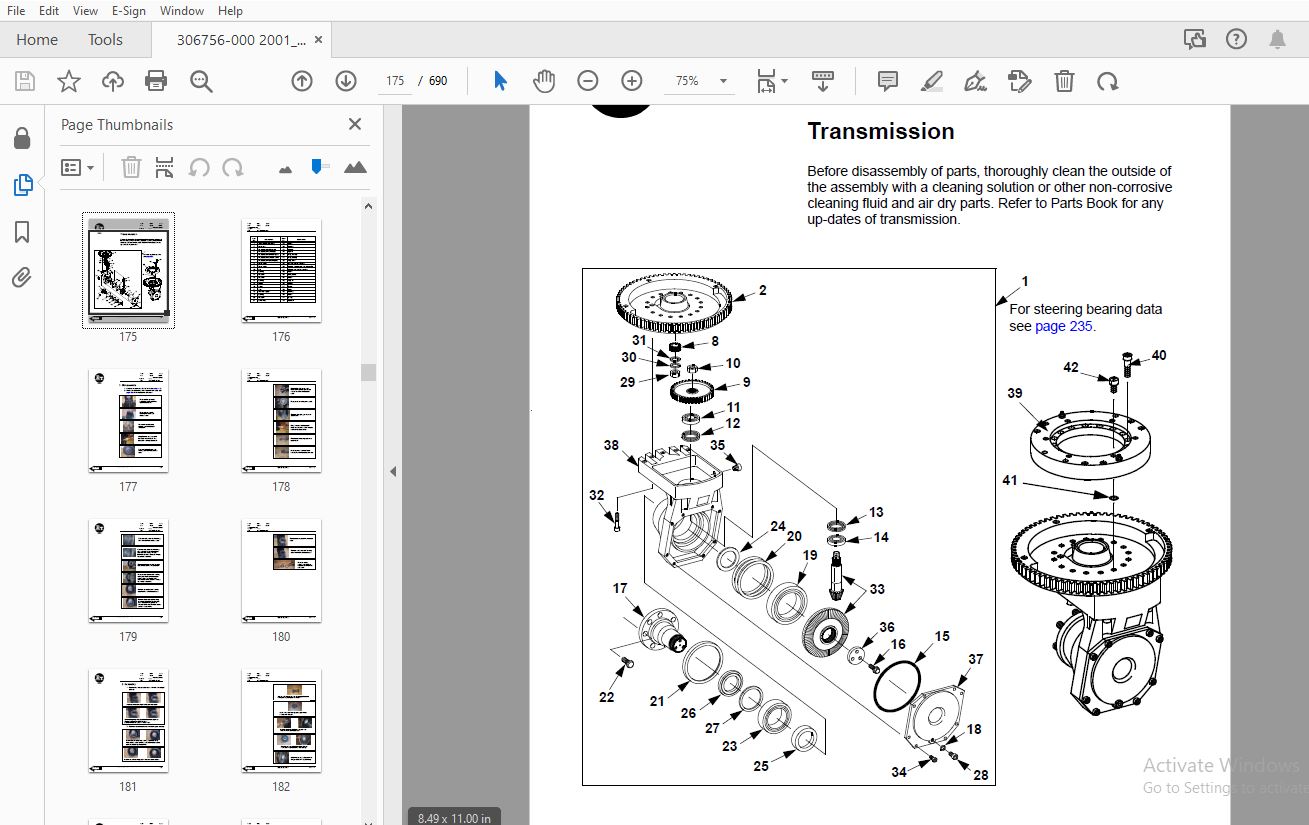Open the share review chat icon

[x=1195, y=40]
